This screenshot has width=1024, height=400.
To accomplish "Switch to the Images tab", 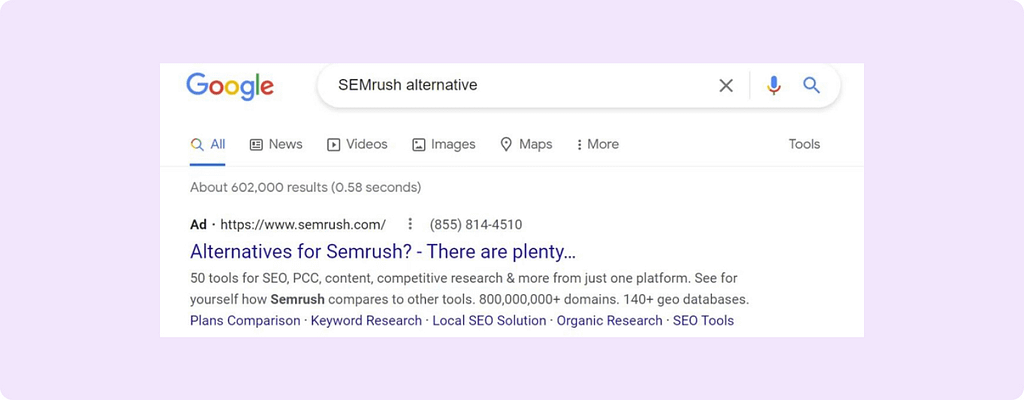I will pos(444,144).
